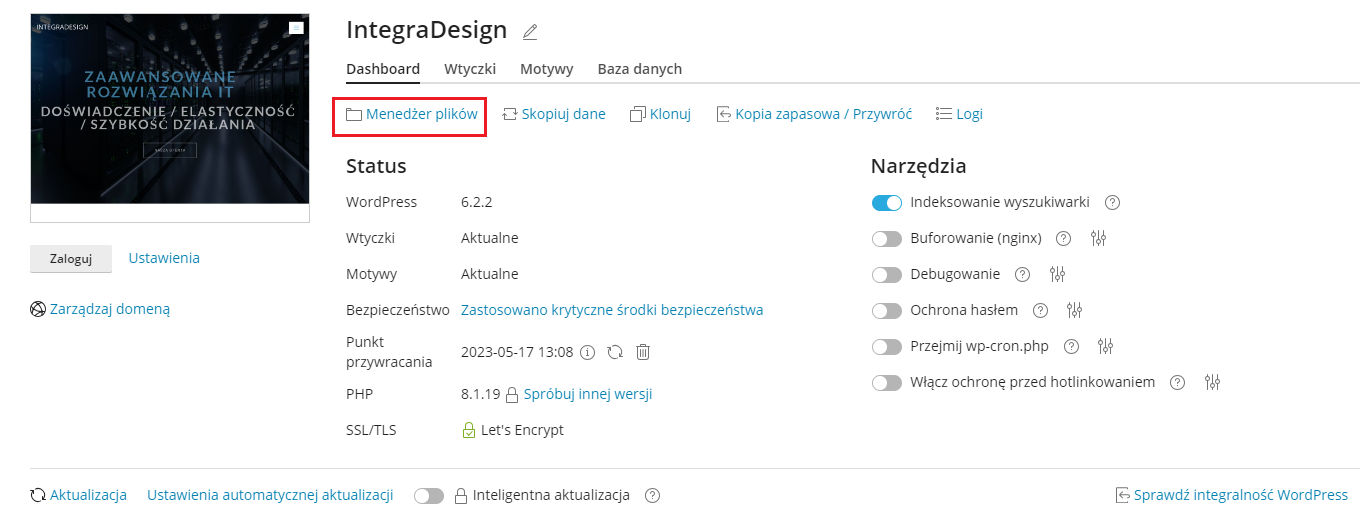Click PHP version 8.1.19 text
The width and height of the screenshot is (1360, 524).
click(x=480, y=394)
